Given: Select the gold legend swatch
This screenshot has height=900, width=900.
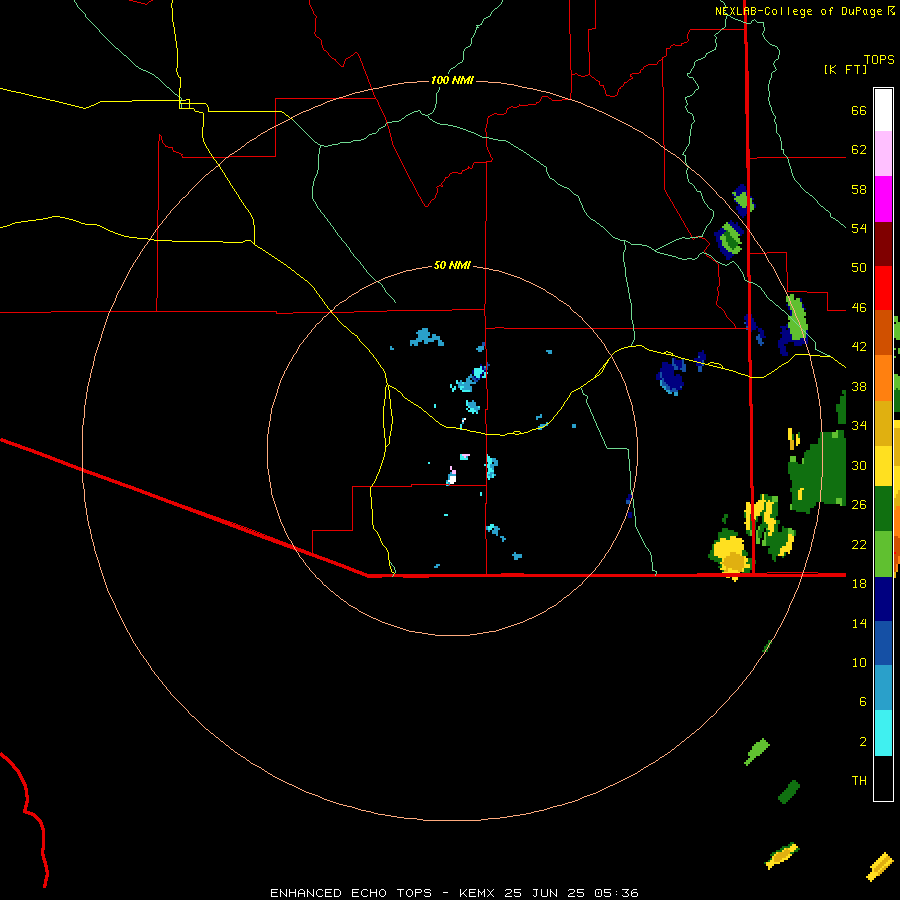Looking at the screenshot, I should (x=883, y=424).
